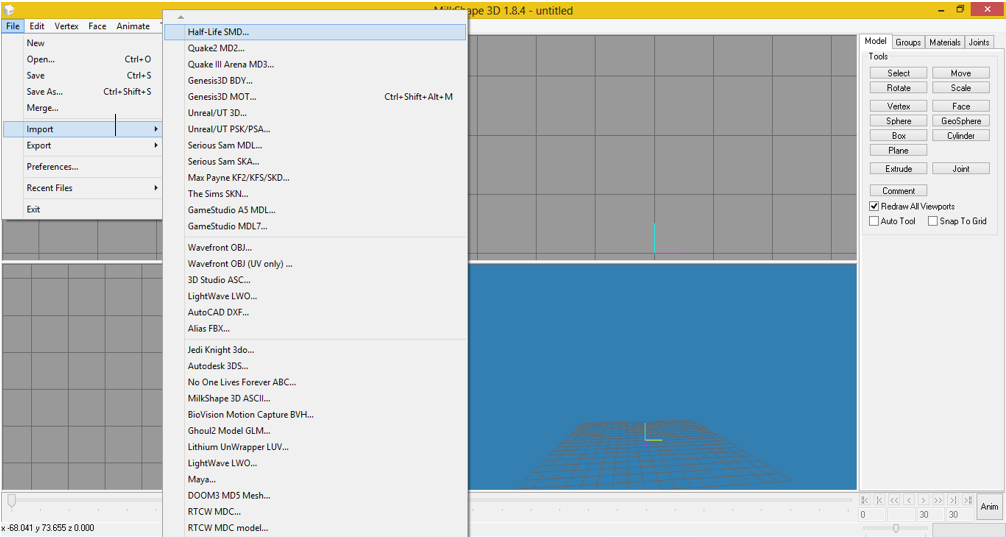
Task: Go to the last frame button
Action: coord(953,500)
